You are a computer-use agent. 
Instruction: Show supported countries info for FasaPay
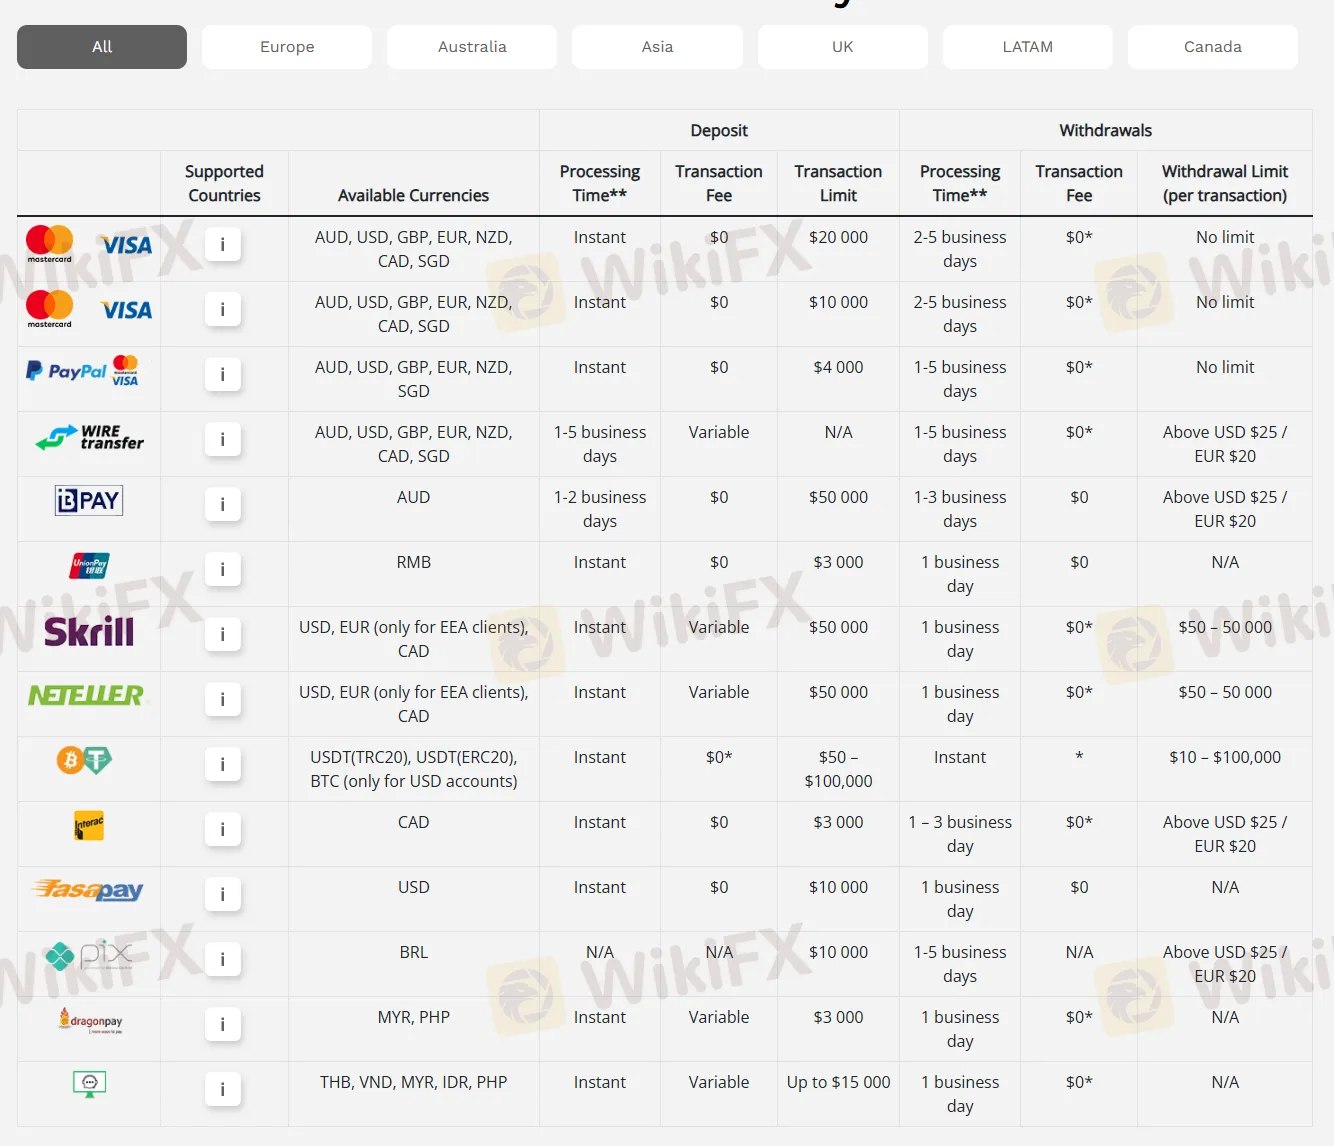coord(223,894)
